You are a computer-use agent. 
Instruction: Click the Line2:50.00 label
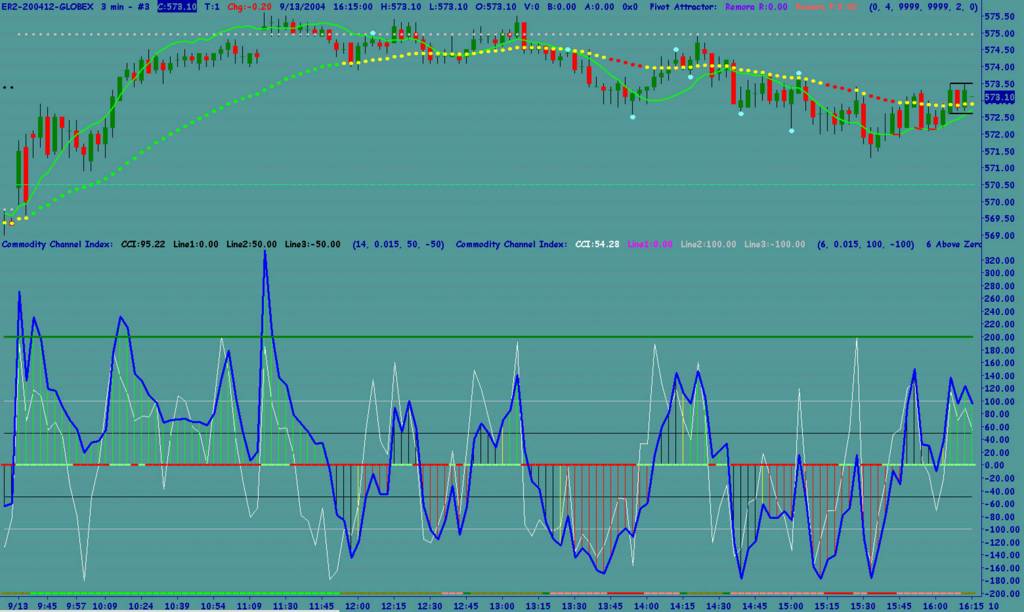[x=251, y=244]
